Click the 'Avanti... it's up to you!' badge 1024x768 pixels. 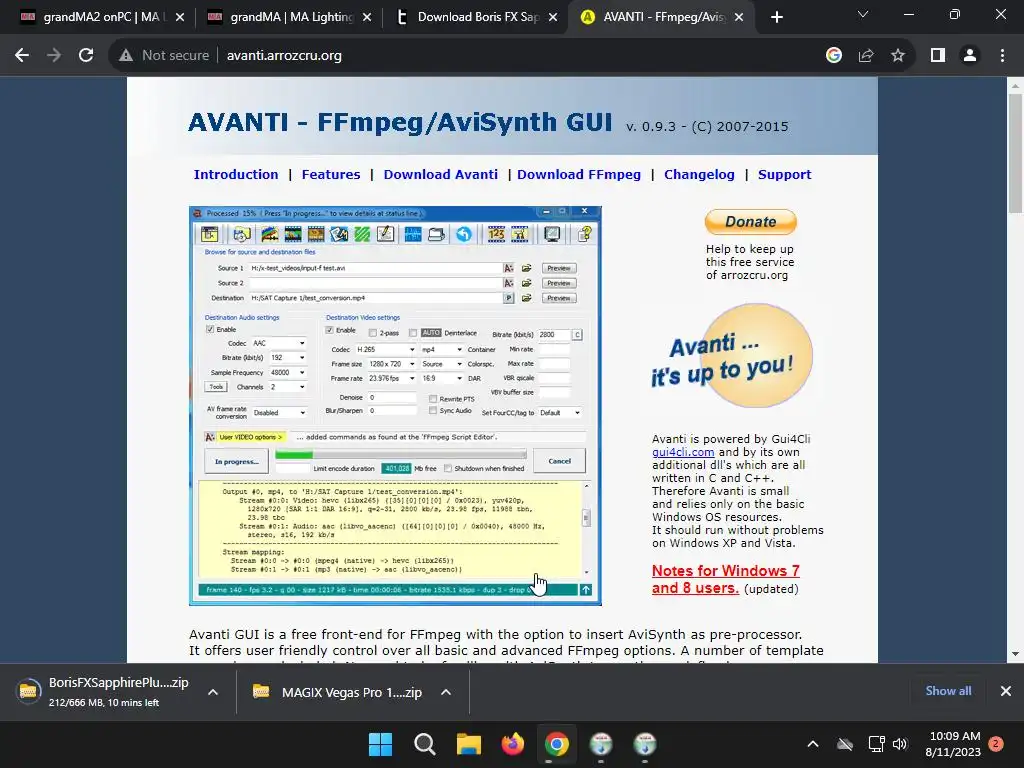tap(731, 356)
